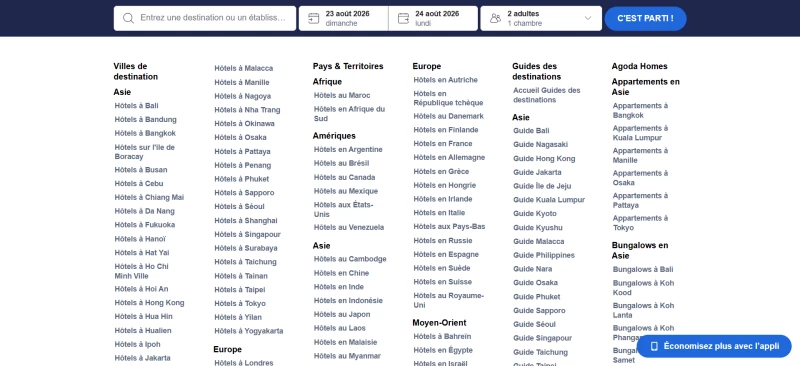Select Appartements à Bangkok

click(640, 110)
